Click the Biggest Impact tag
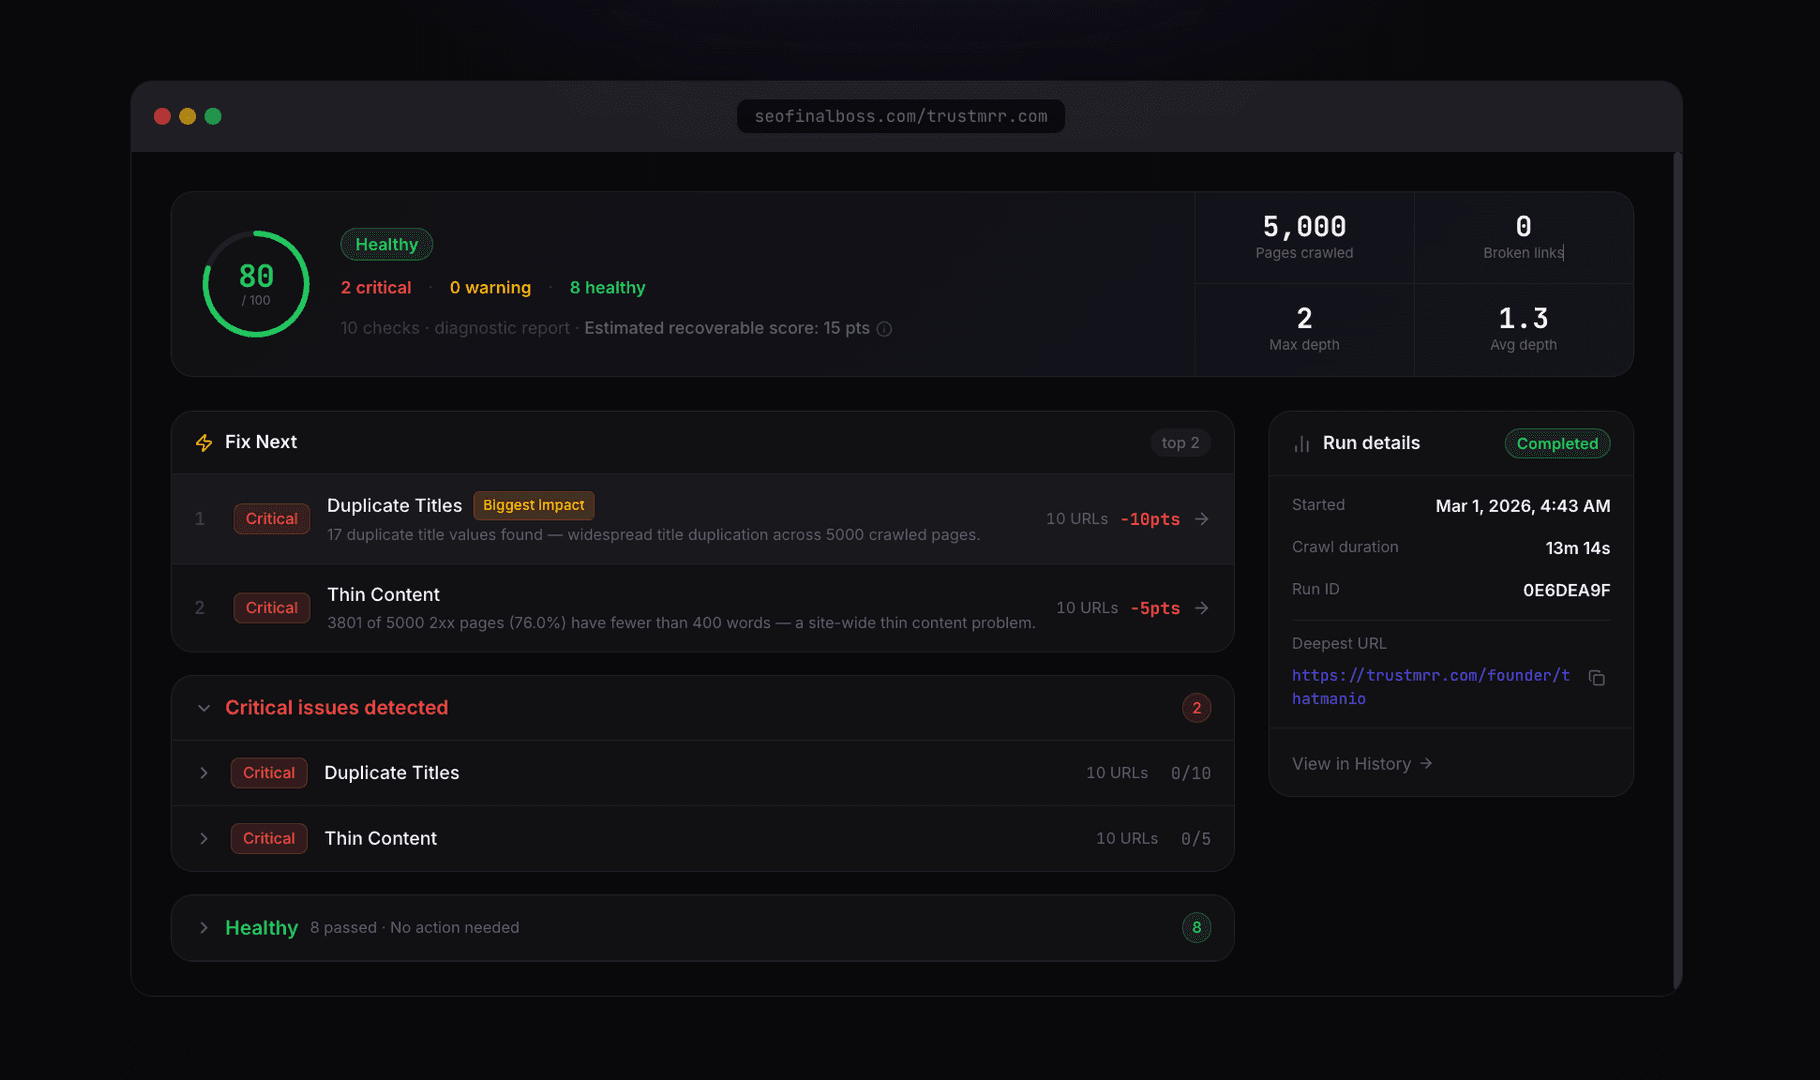The image size is (1820, 1080). (x=533, y=506)
